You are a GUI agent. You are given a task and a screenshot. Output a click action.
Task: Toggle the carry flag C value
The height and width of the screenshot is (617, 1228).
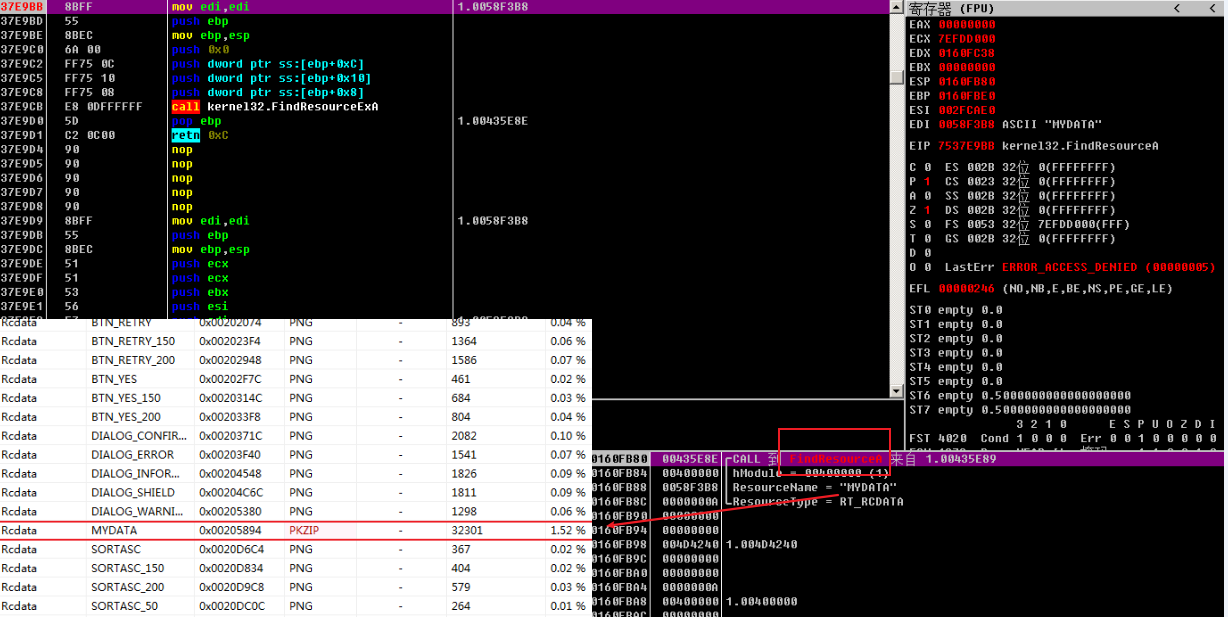click(x=927, y=168)
